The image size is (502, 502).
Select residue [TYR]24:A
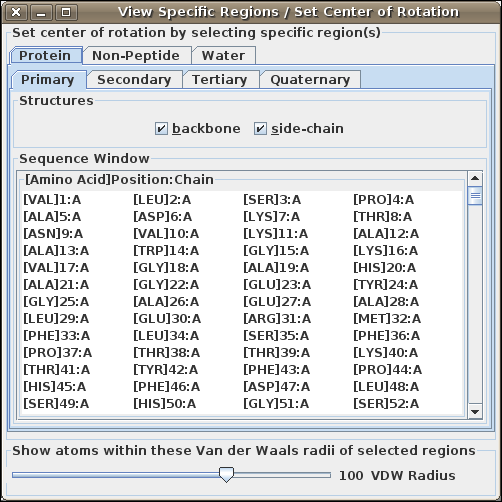386,285
